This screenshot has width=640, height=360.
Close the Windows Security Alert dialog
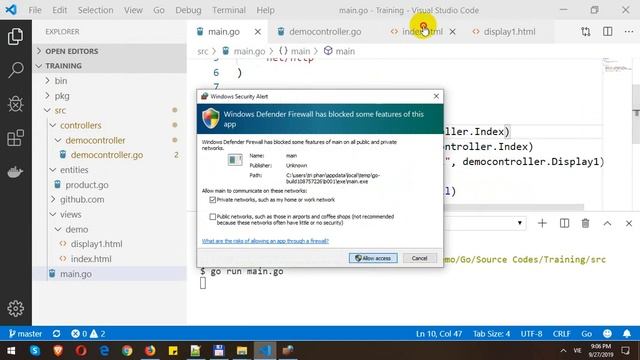point(436,96)
